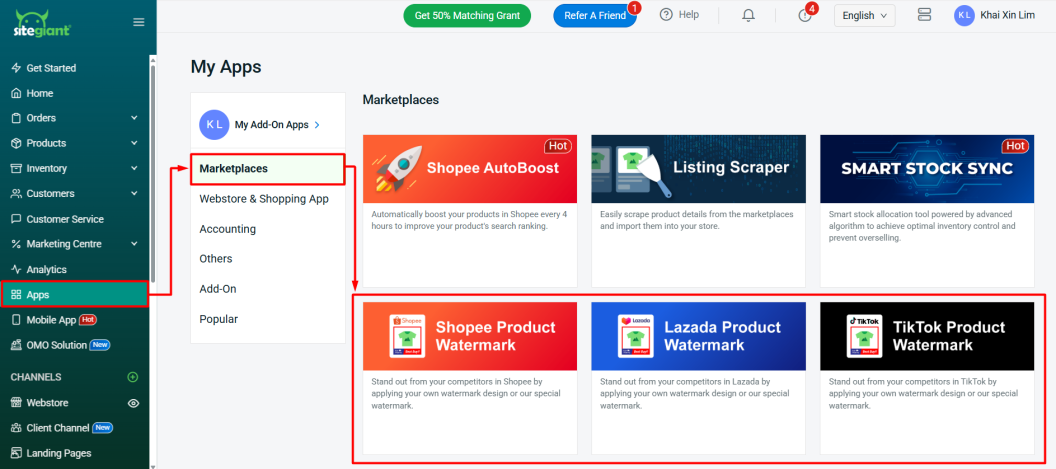1056x469 pixels.
Task: Expand the Customers submenu chevron
Action: (x=134, y=193)
